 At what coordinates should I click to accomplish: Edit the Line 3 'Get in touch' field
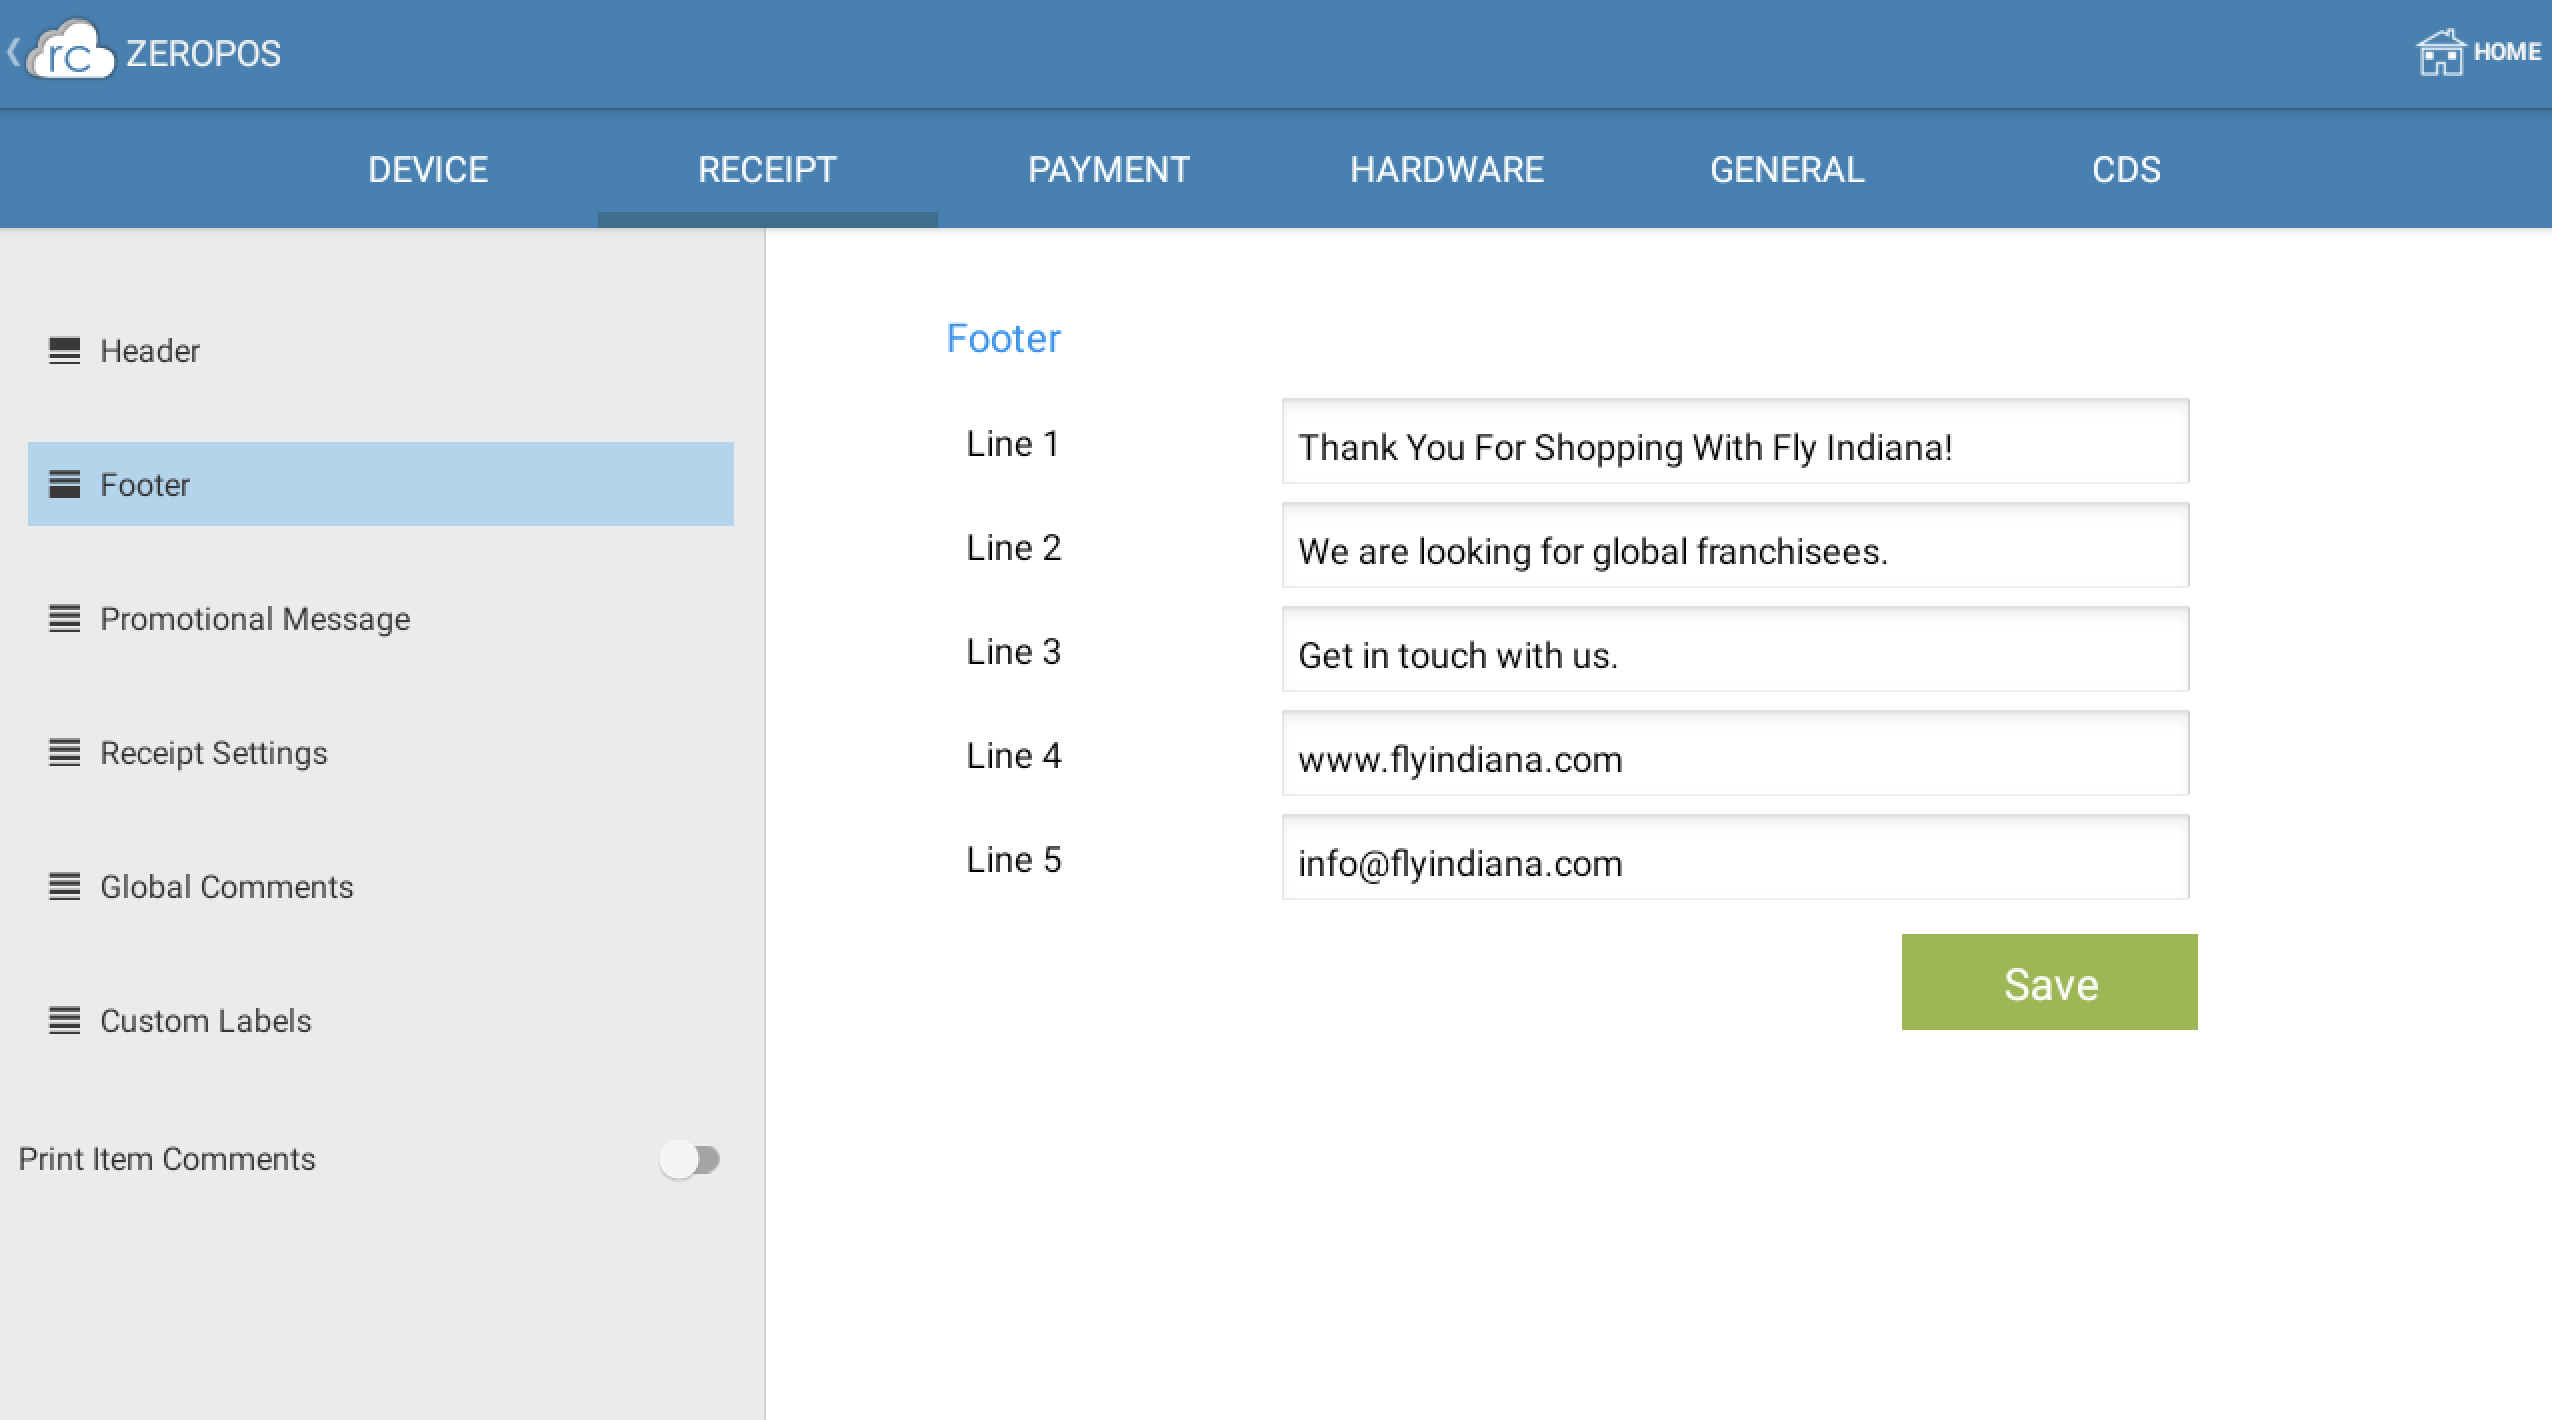pyautogui.click(x=1735, y=650)
